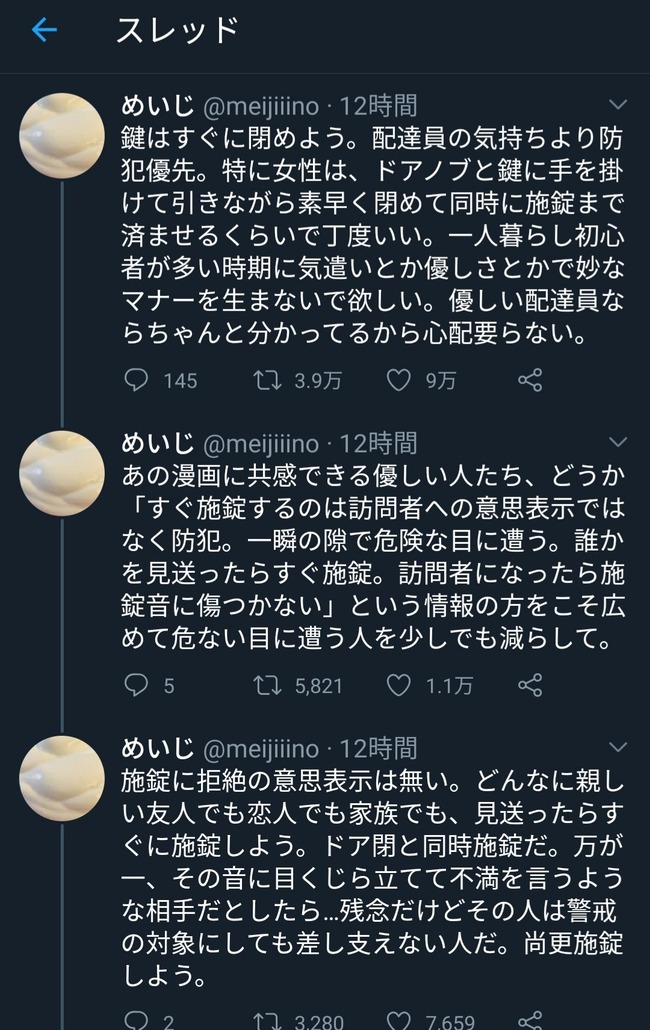Tap the めいじ name on first tweet

coord(157,105)
